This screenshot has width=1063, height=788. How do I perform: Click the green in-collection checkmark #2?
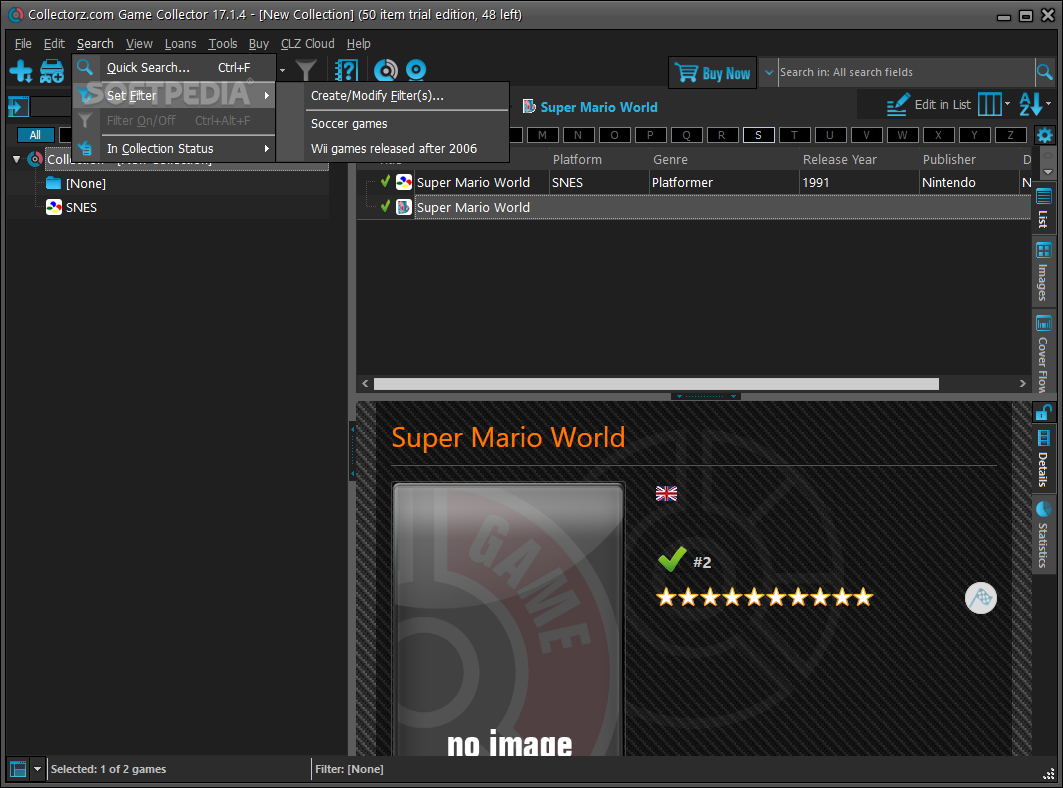tap(672, 560)
